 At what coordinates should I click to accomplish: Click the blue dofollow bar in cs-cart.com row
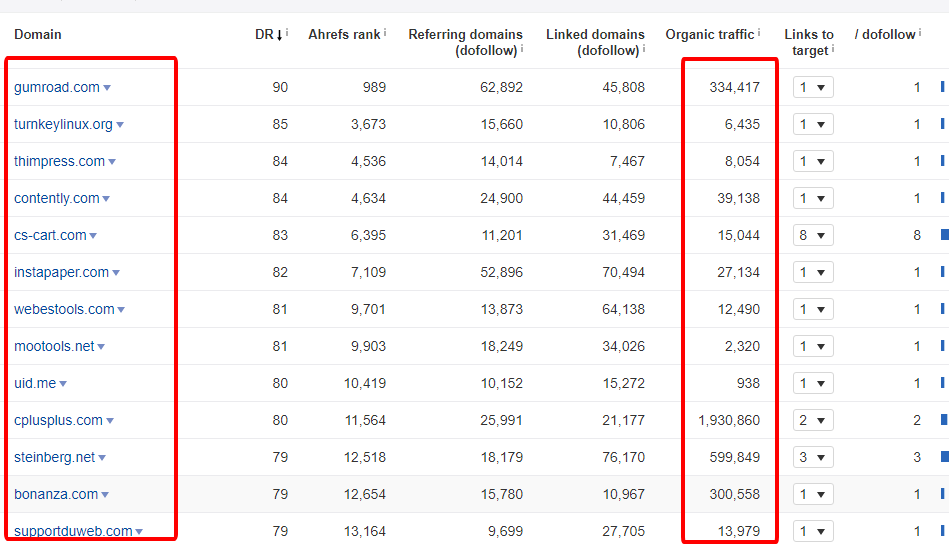[944, 235]
